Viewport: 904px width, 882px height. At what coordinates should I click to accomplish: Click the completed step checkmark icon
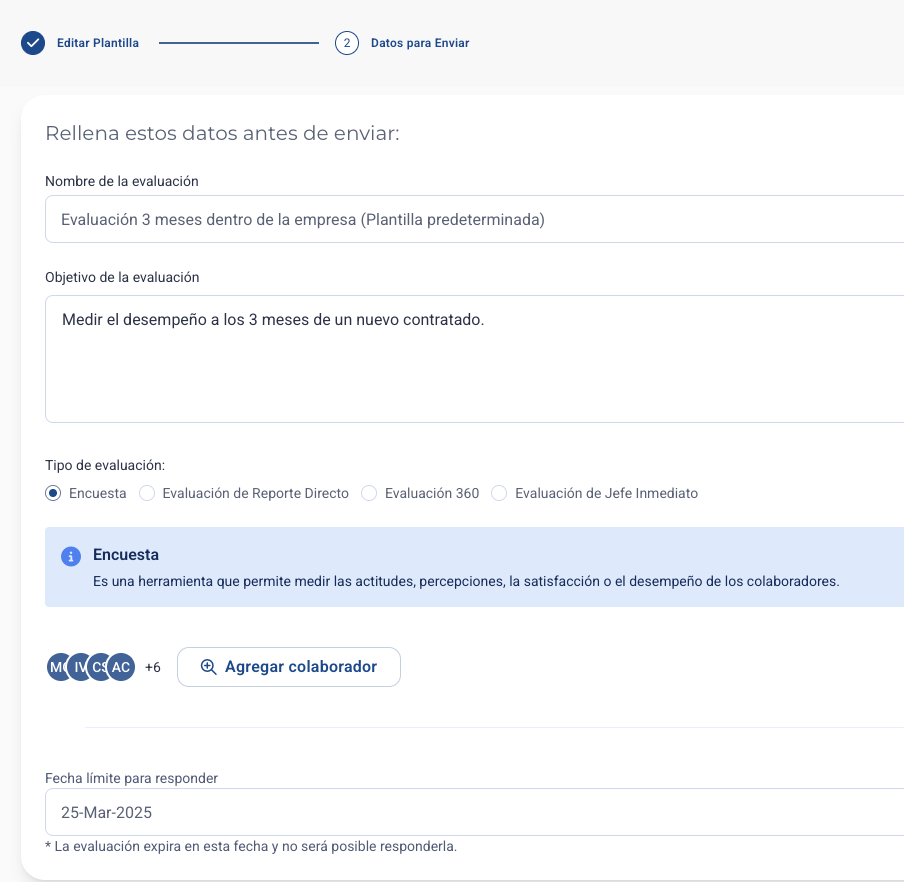[x=33, y=43]
